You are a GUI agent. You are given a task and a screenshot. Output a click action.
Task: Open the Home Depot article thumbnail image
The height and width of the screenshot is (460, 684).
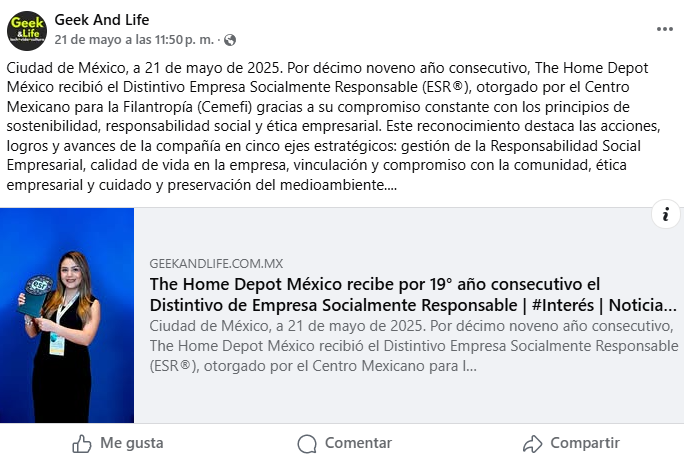[67, 315]
